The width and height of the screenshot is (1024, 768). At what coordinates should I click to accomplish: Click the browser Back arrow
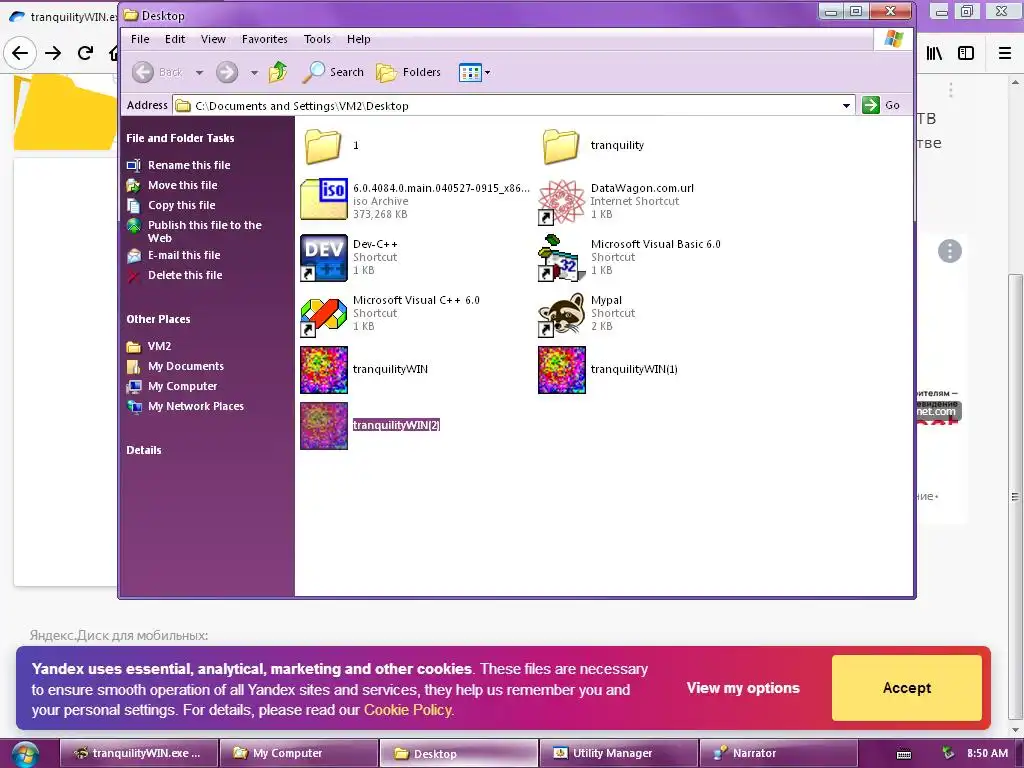tap(20, 53)
